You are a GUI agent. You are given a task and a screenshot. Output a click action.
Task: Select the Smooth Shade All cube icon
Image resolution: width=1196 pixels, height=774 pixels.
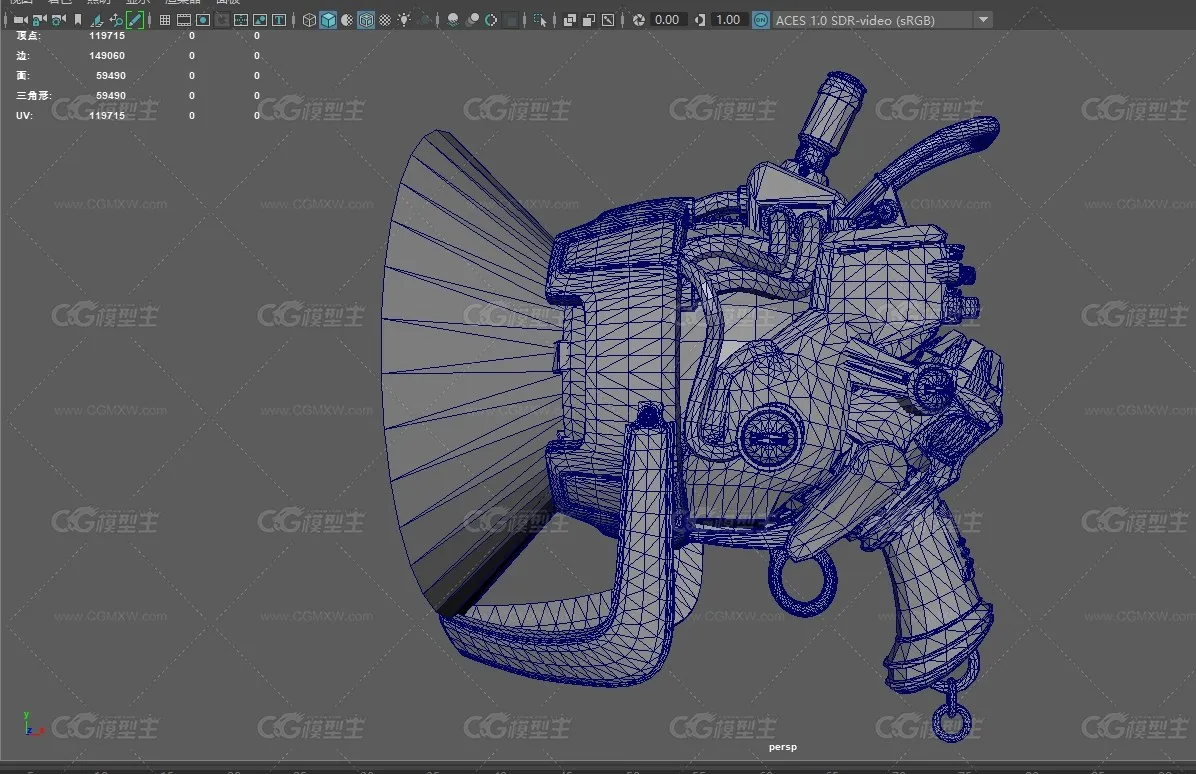tap(328, 20)
